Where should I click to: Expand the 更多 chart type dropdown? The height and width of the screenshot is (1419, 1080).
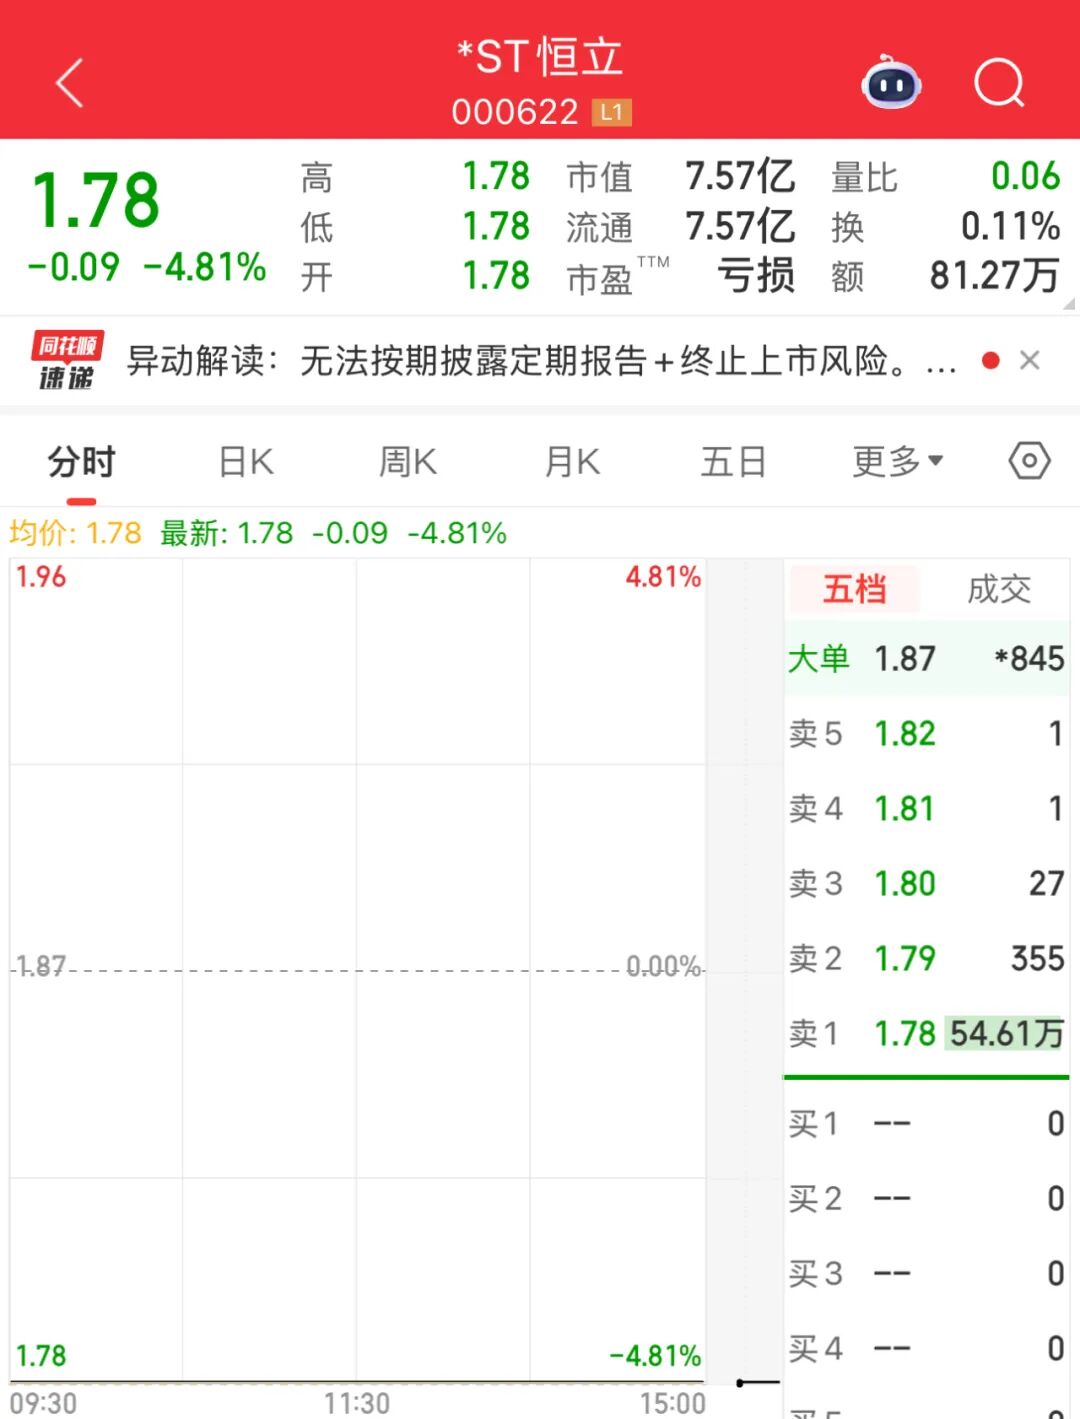894,461
